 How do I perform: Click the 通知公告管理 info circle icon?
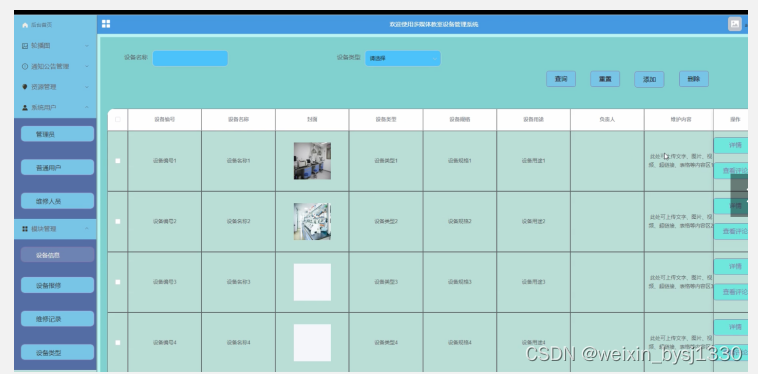(25, 67)
